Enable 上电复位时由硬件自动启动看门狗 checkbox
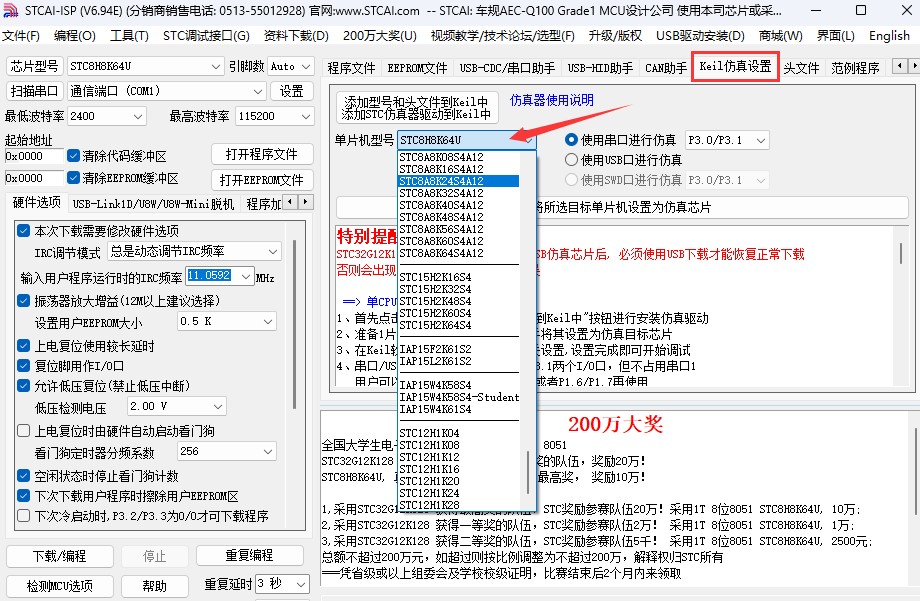The height and width of the screenshot is (601, 920). [x=23, y=431]
